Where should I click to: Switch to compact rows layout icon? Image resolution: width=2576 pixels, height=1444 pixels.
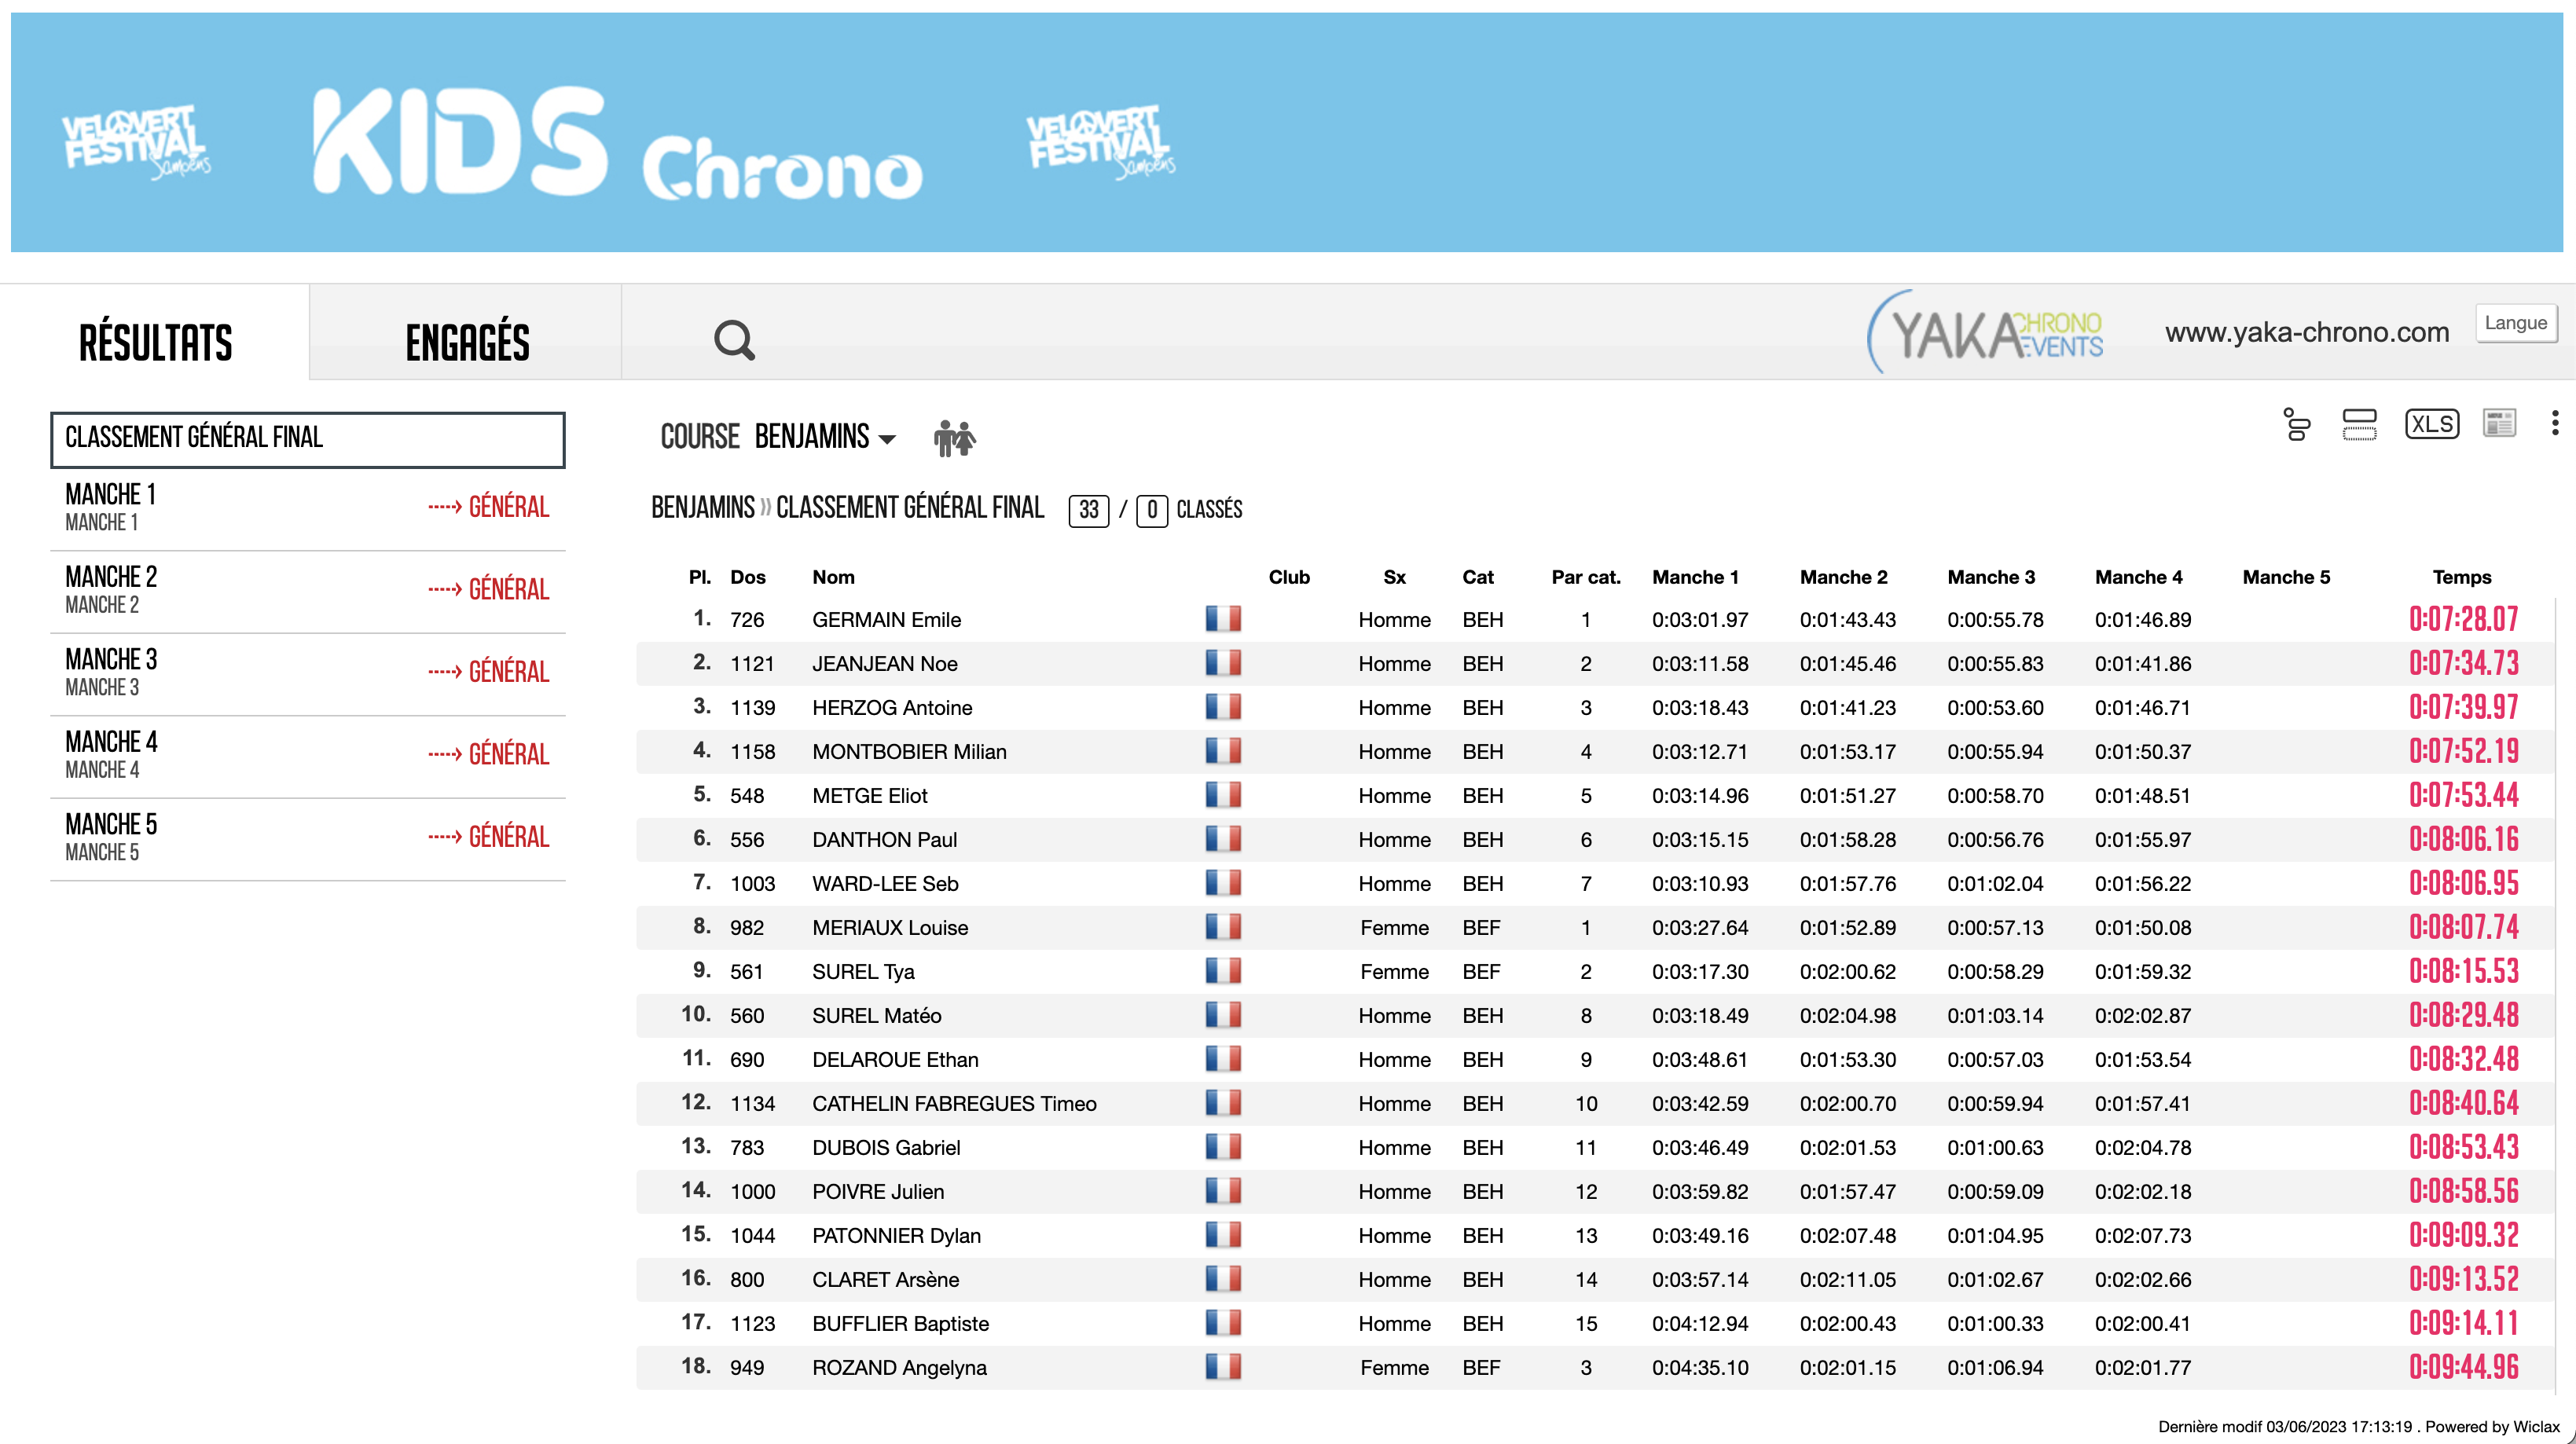2359,424
